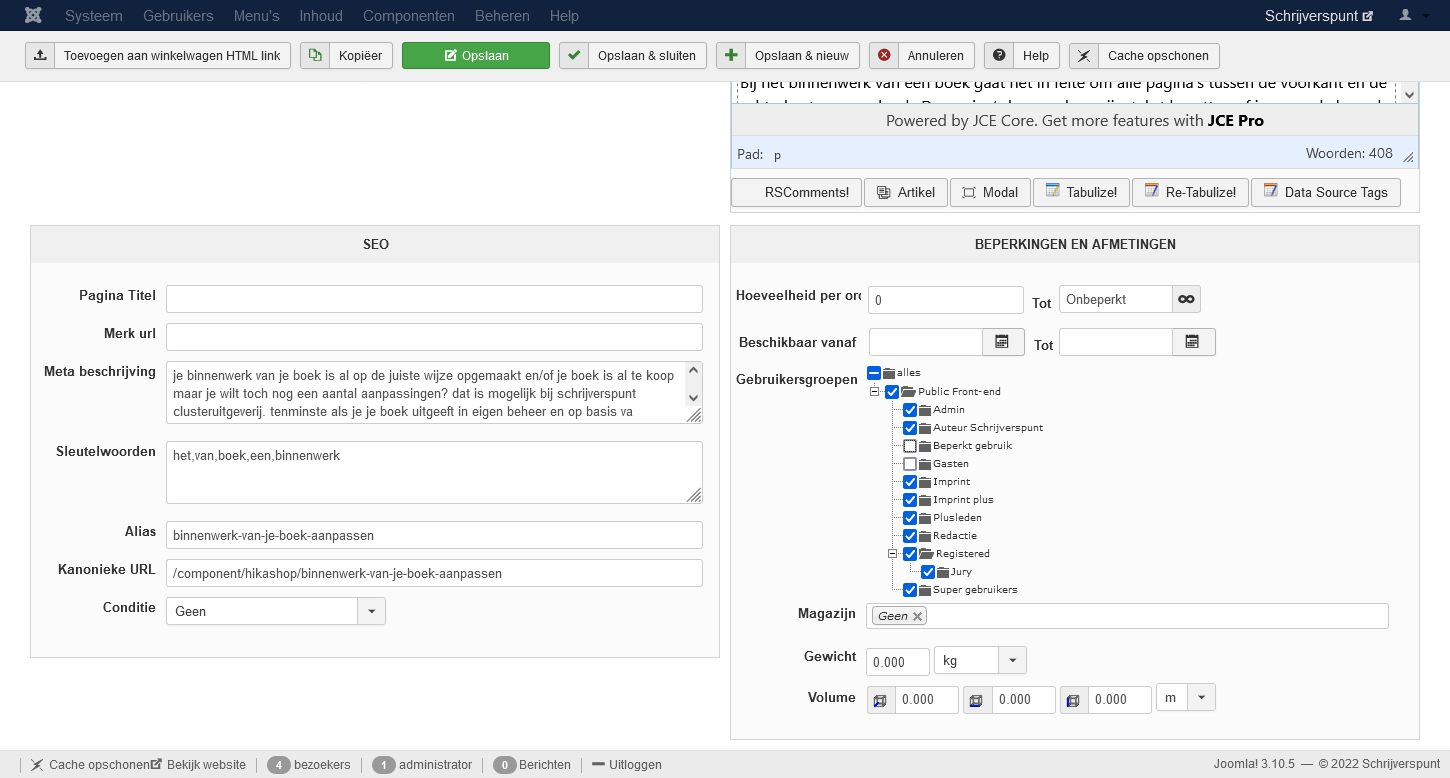Open the Componenten menu
This screenshot has width=1450, height=778.
408,16
